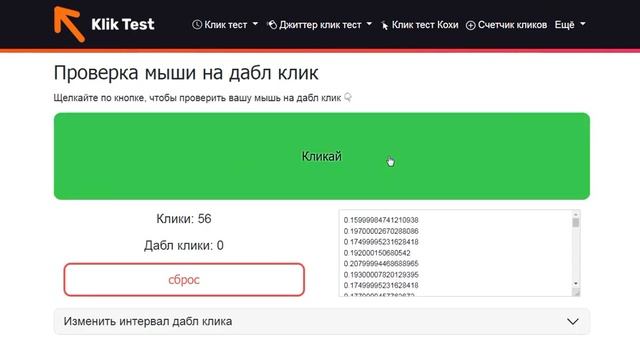The width and height of the screenshot is (640, 360).
Task: Click the log scrollbar down arrow
Action: [x=576, y=283]
